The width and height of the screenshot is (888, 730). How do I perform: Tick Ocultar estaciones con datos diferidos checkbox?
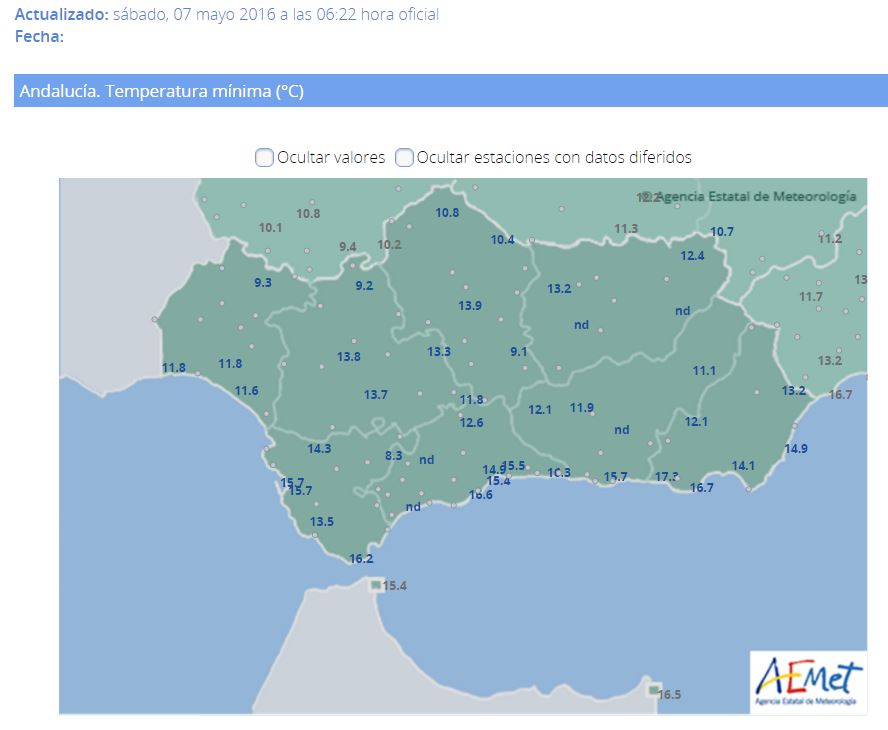(404, 157)
